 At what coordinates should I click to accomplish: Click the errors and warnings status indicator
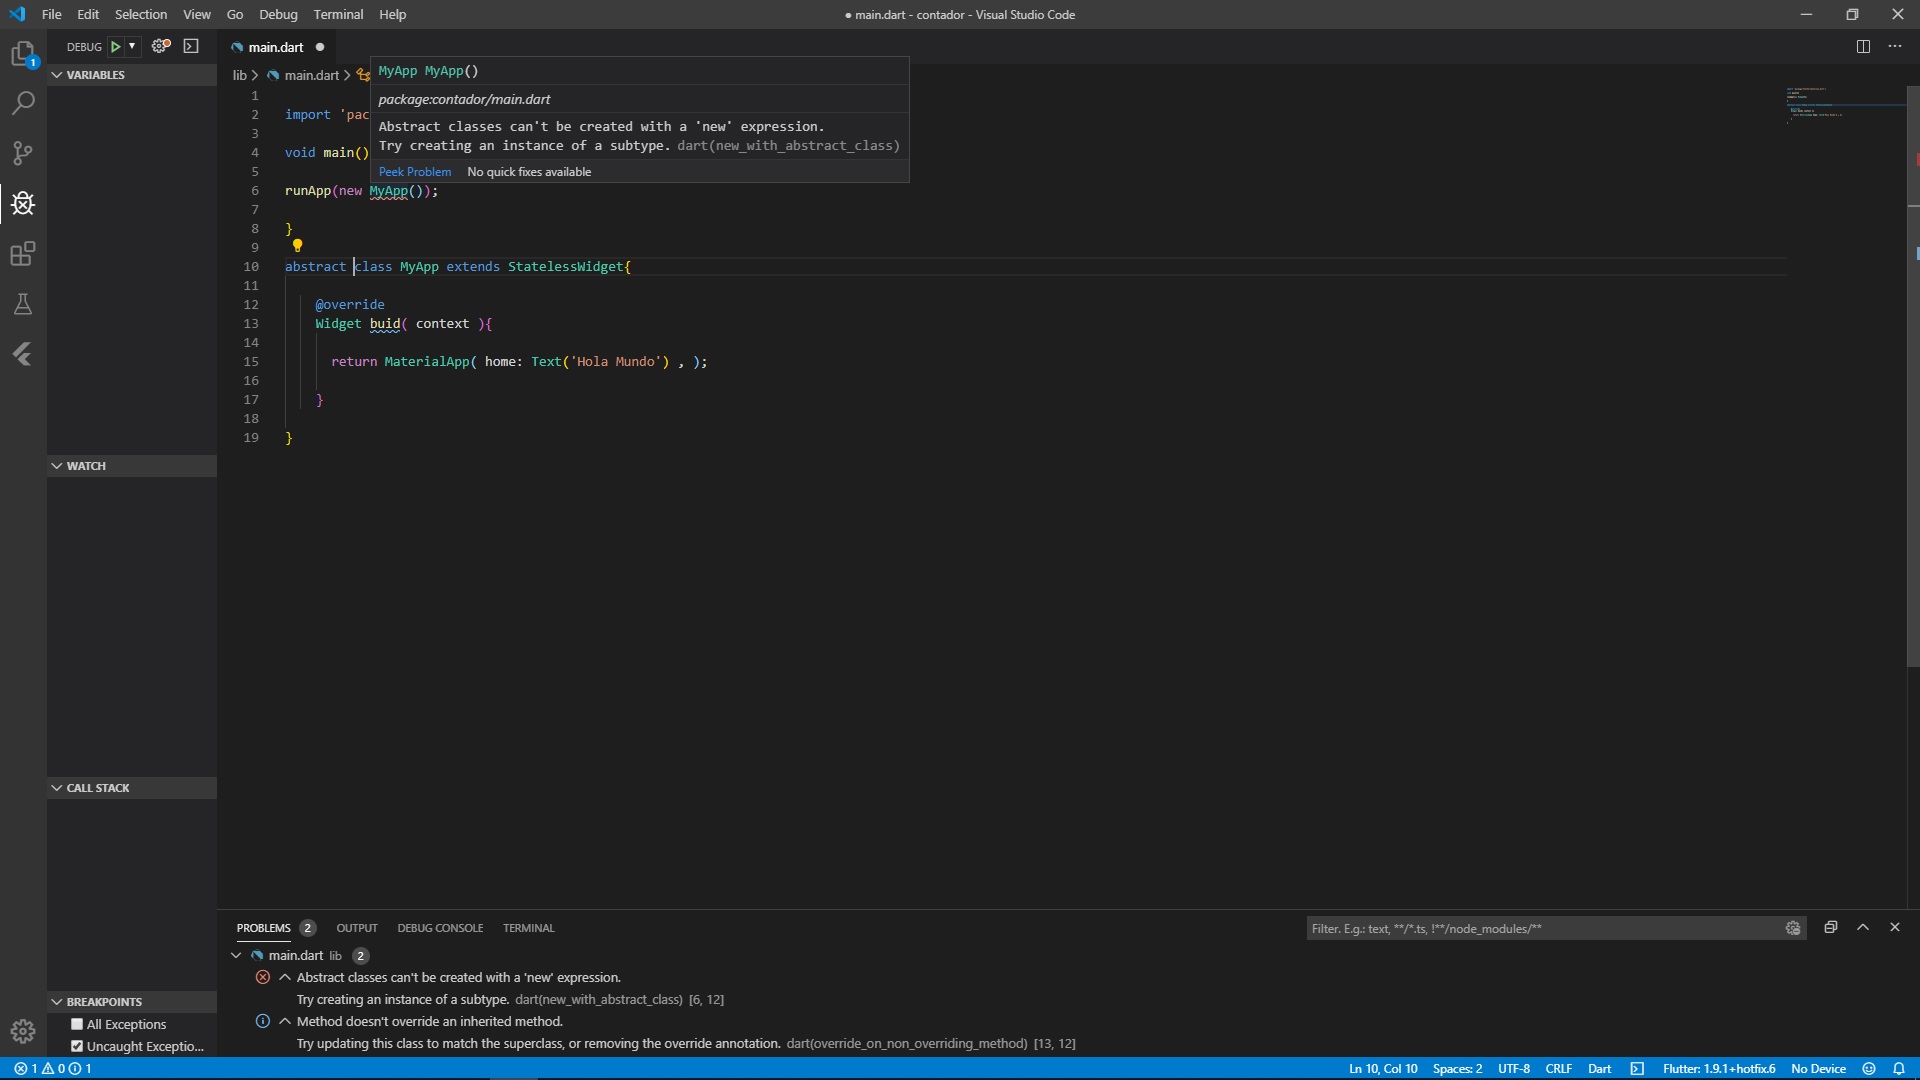coord(53,1068)
